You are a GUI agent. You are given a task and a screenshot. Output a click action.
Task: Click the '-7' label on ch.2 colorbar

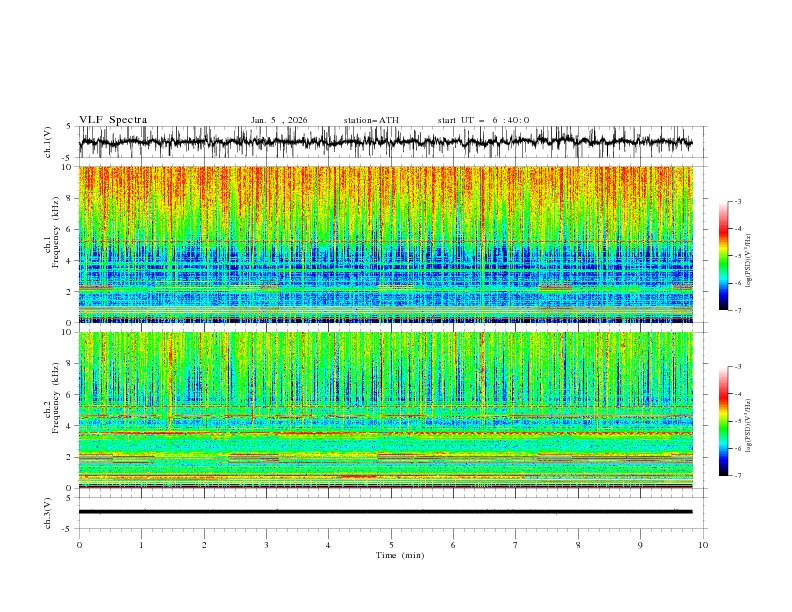point(738,476)
